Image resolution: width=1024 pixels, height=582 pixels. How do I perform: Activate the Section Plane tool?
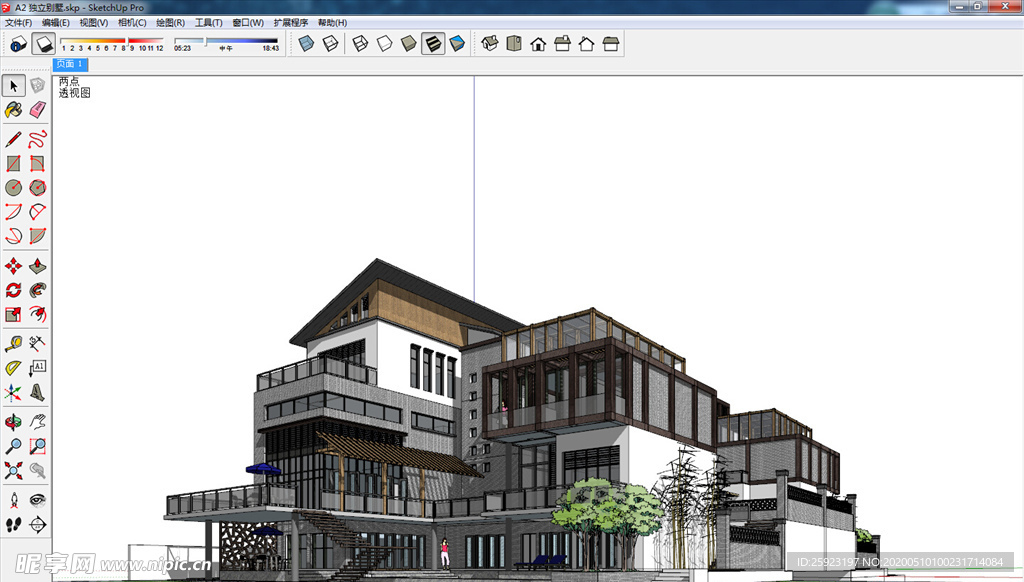(x=38, y=525)
